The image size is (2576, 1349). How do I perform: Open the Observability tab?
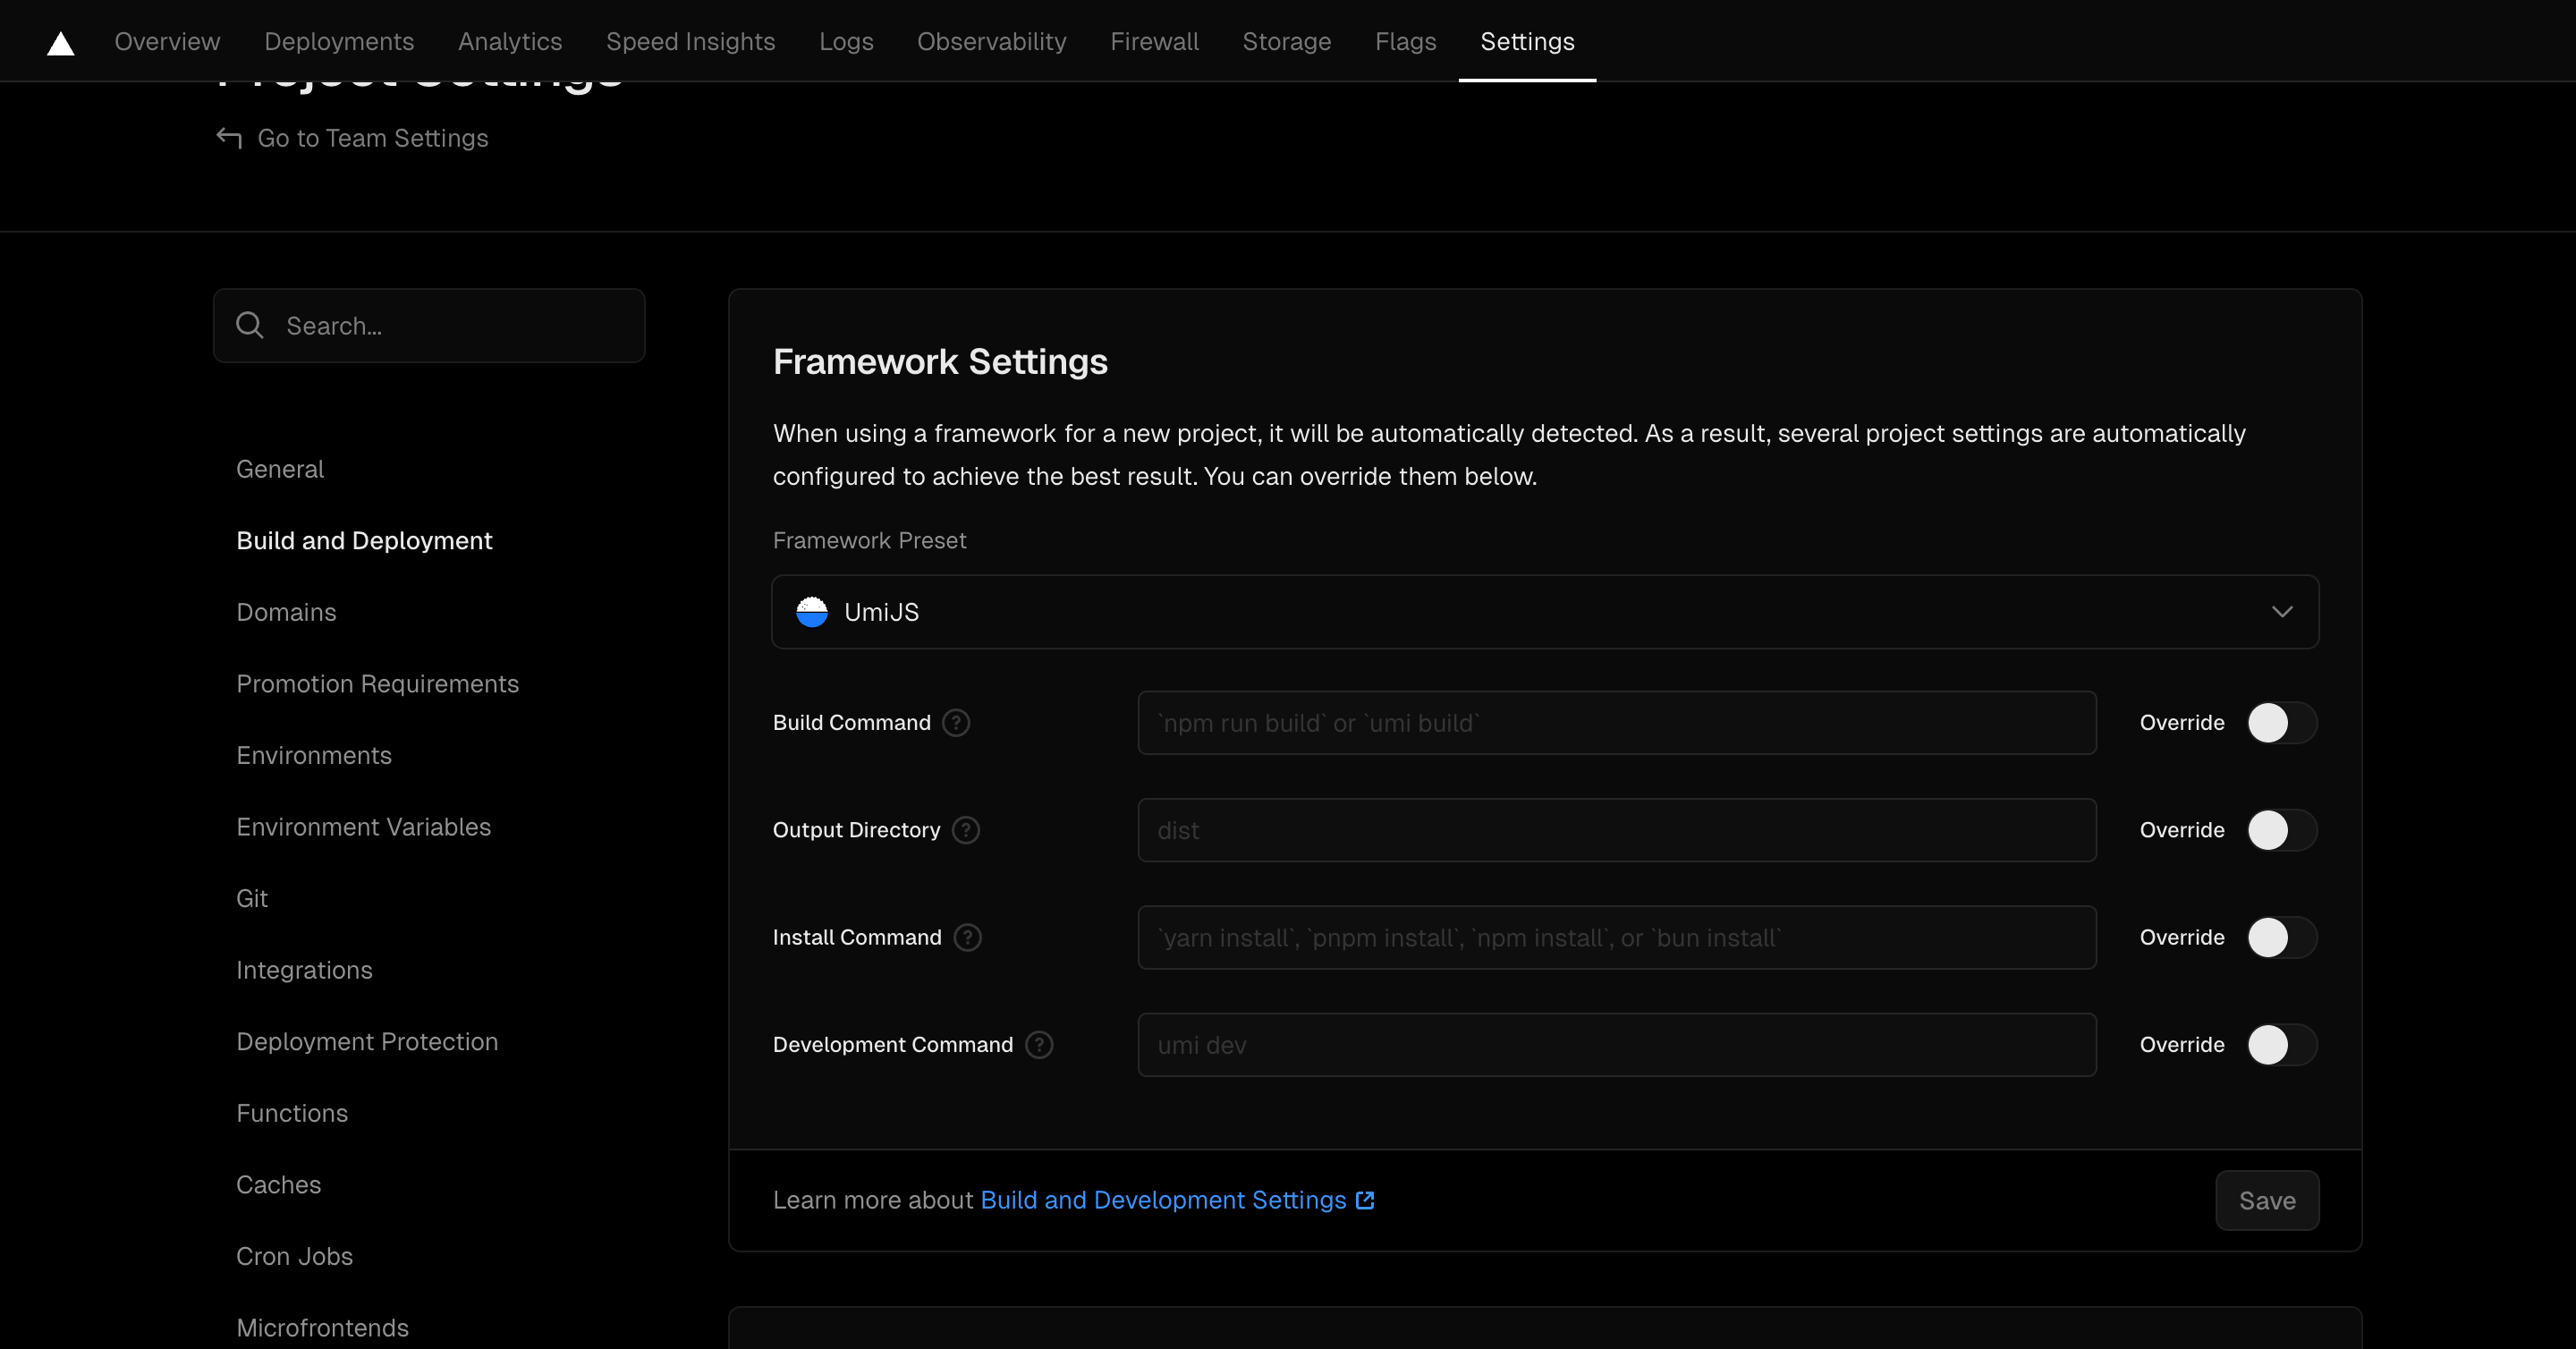point(991,42)
